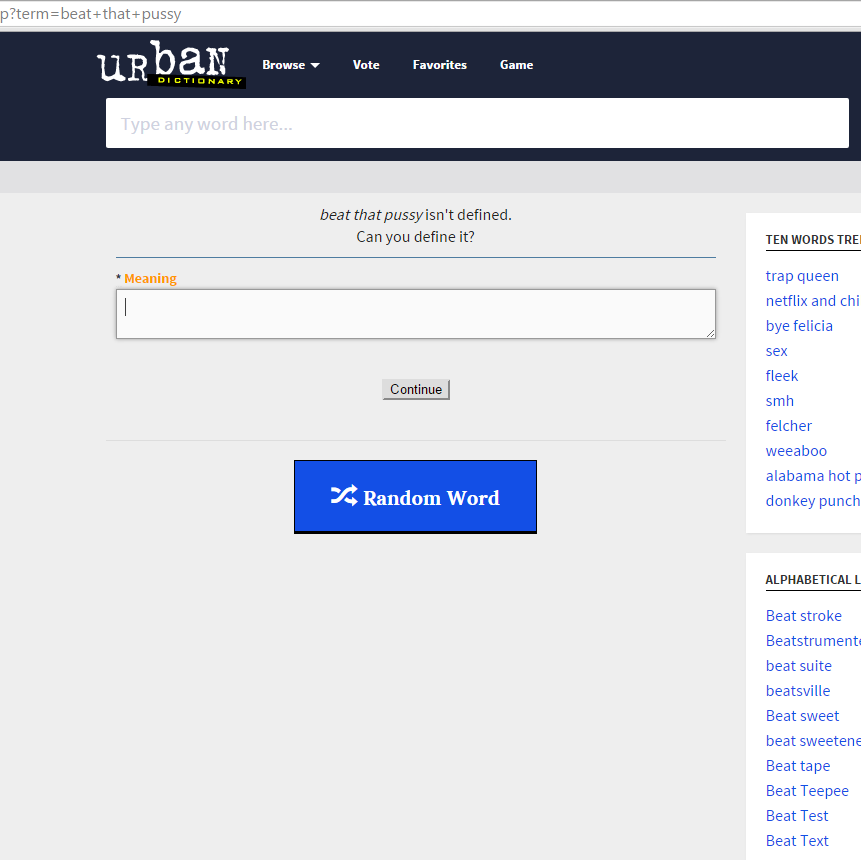Click the 'TEN WORDS TRENDING' heading
This screenshot has height=860, width=861.
(813, 239)
